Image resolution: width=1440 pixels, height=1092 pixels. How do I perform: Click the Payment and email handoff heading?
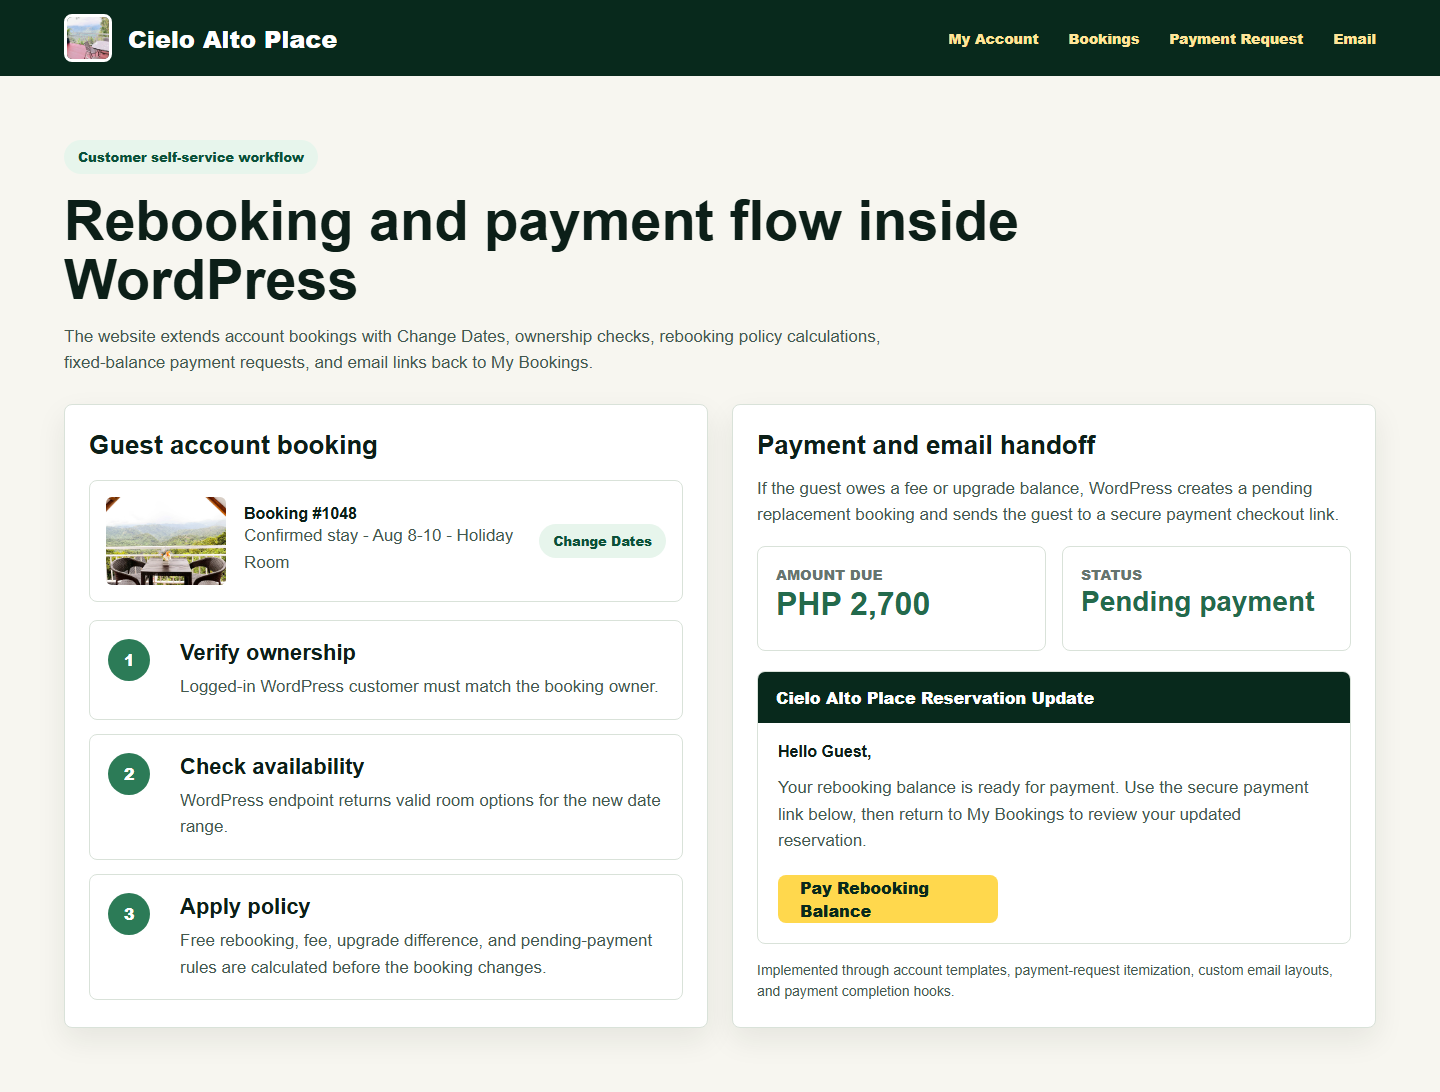point(926,445)
